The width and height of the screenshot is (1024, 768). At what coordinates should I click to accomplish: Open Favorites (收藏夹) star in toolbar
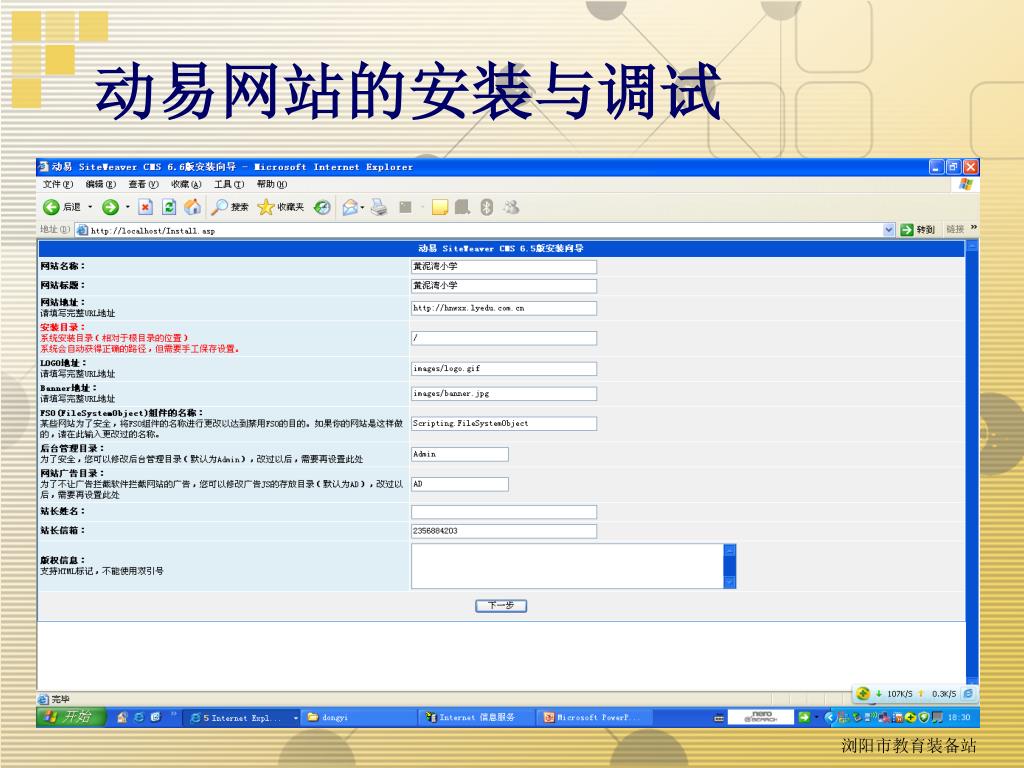click(281, 207)
